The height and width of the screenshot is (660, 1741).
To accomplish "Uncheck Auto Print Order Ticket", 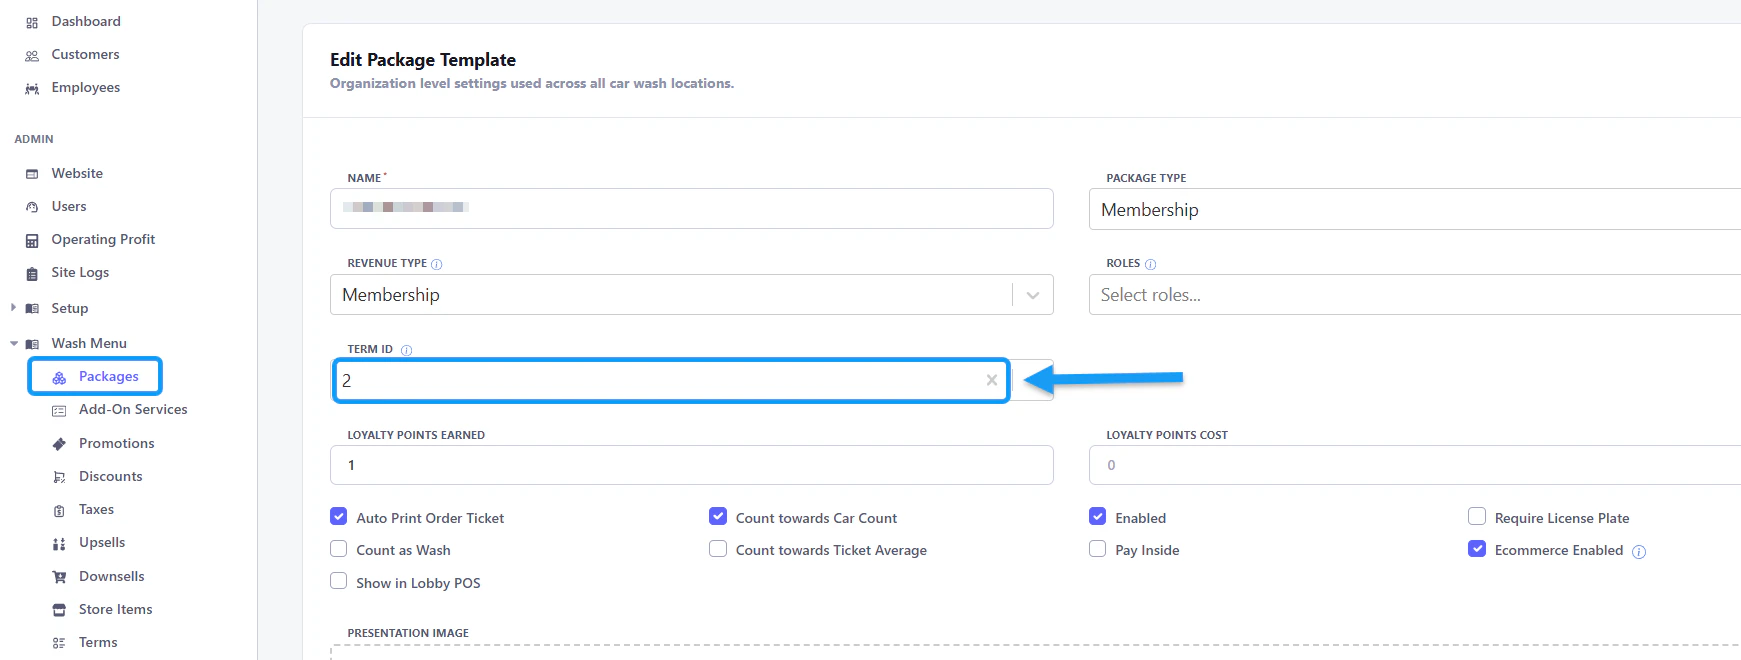I will [x=338, y=517].
